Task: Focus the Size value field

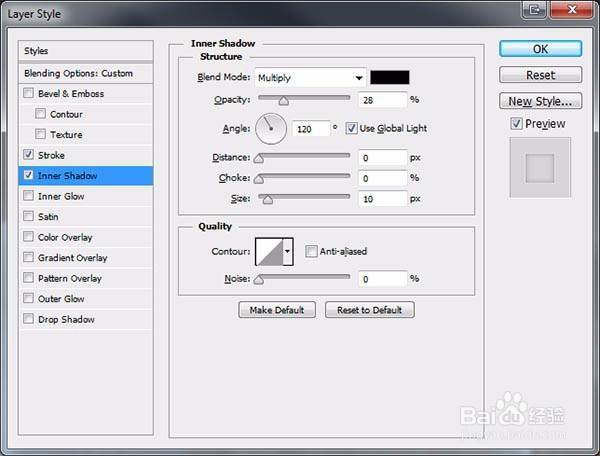Action: pos(382,199)
